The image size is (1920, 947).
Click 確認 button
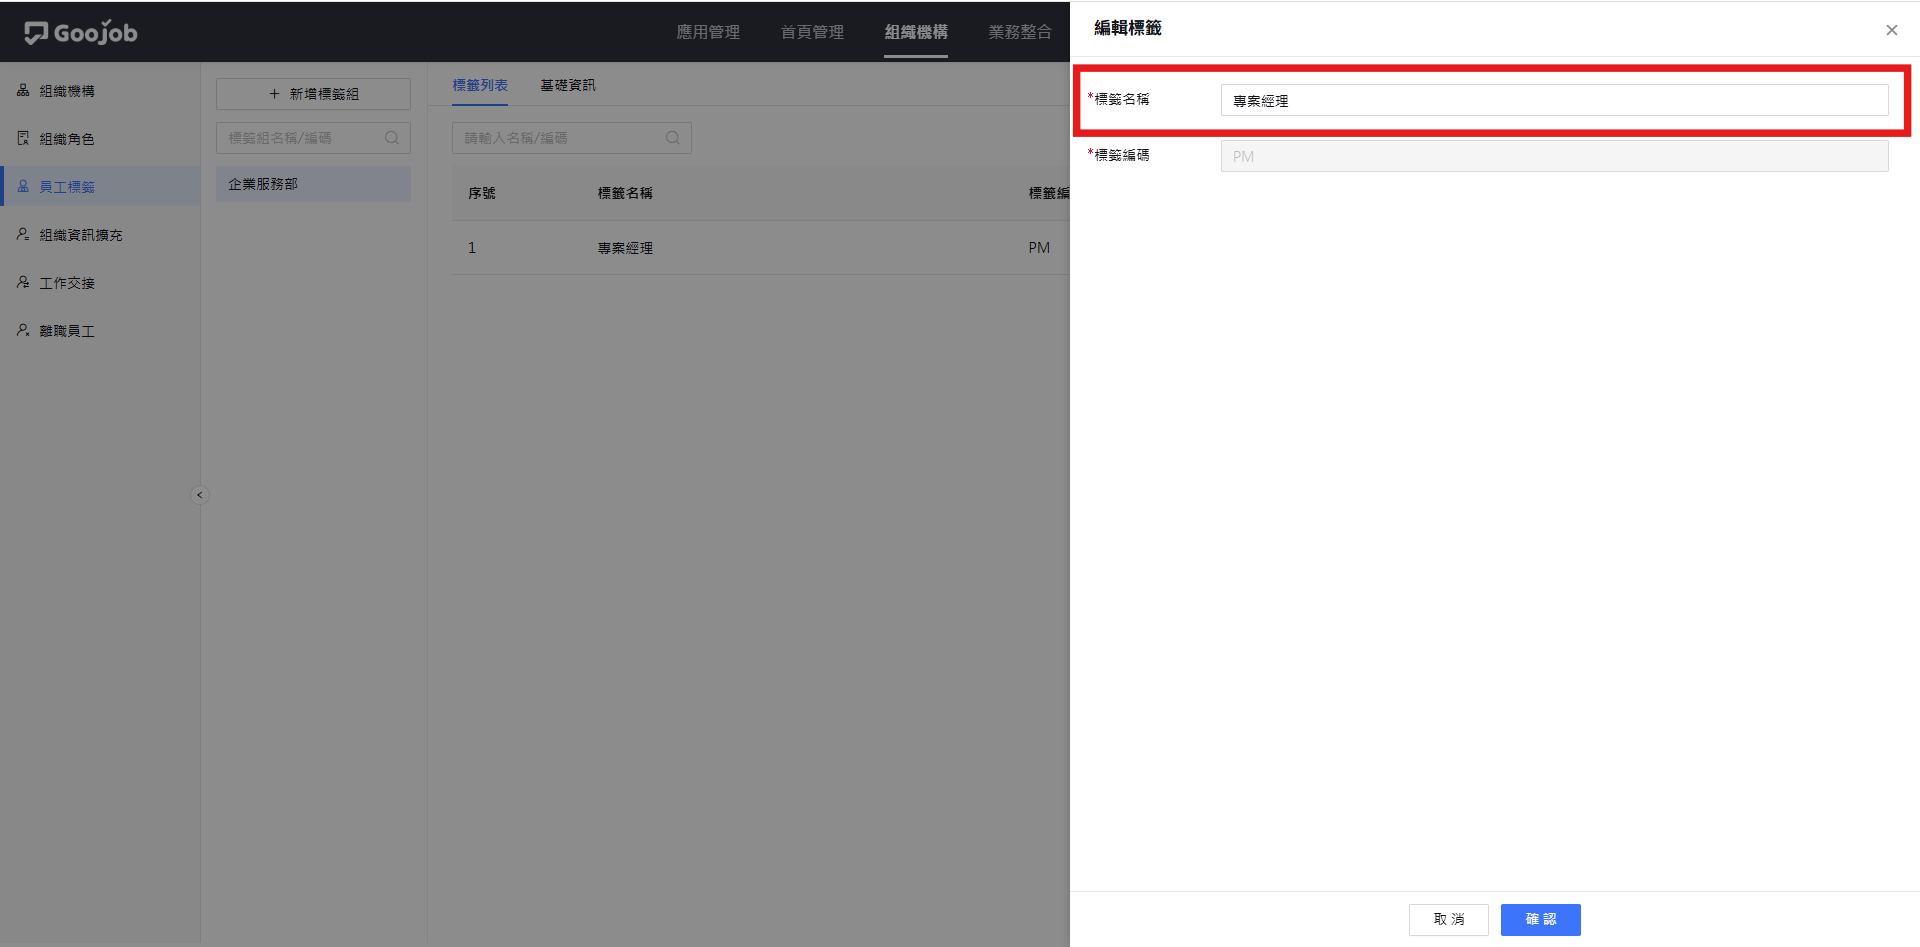1541,920
